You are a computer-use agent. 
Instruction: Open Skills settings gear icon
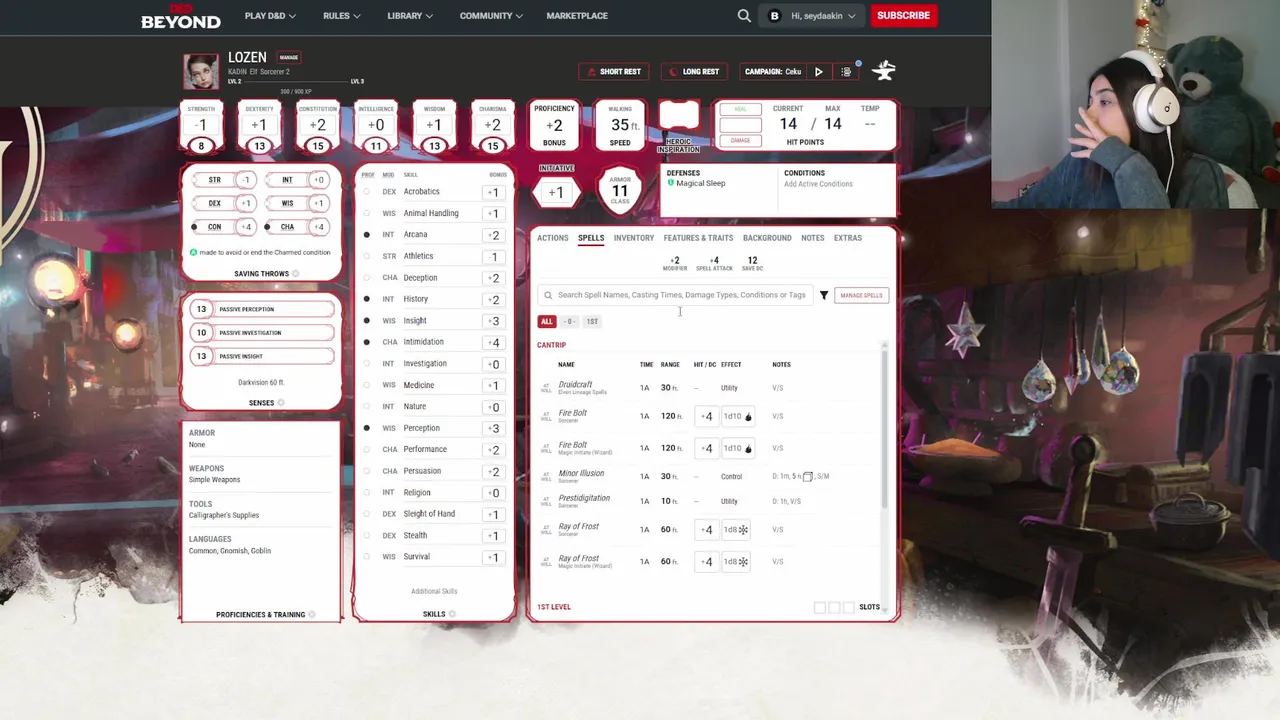pos(452,614)
